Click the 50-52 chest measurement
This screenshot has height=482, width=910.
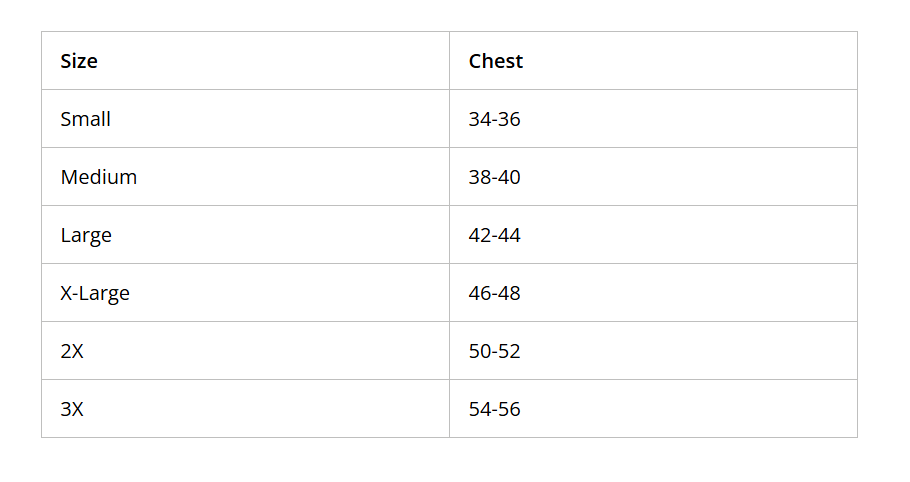point(494,351)
